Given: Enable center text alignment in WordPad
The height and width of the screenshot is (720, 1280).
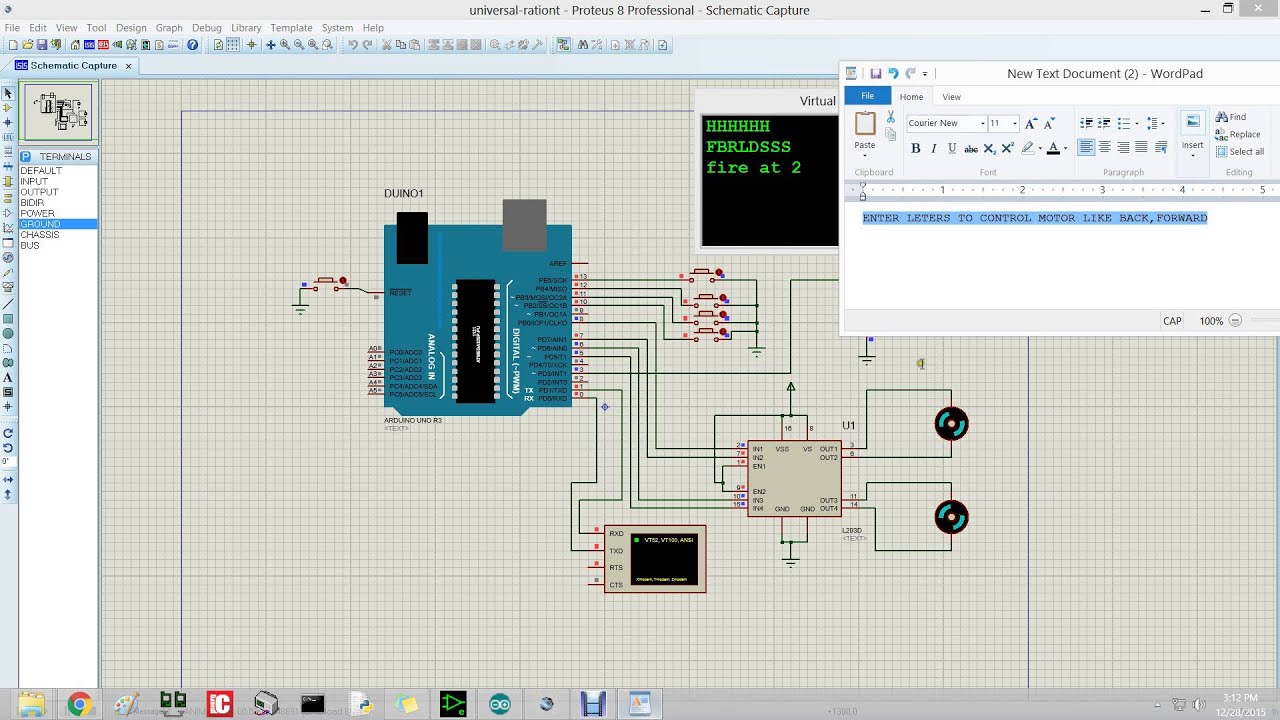Looking at the screenshot, I should pos(1104,147).
